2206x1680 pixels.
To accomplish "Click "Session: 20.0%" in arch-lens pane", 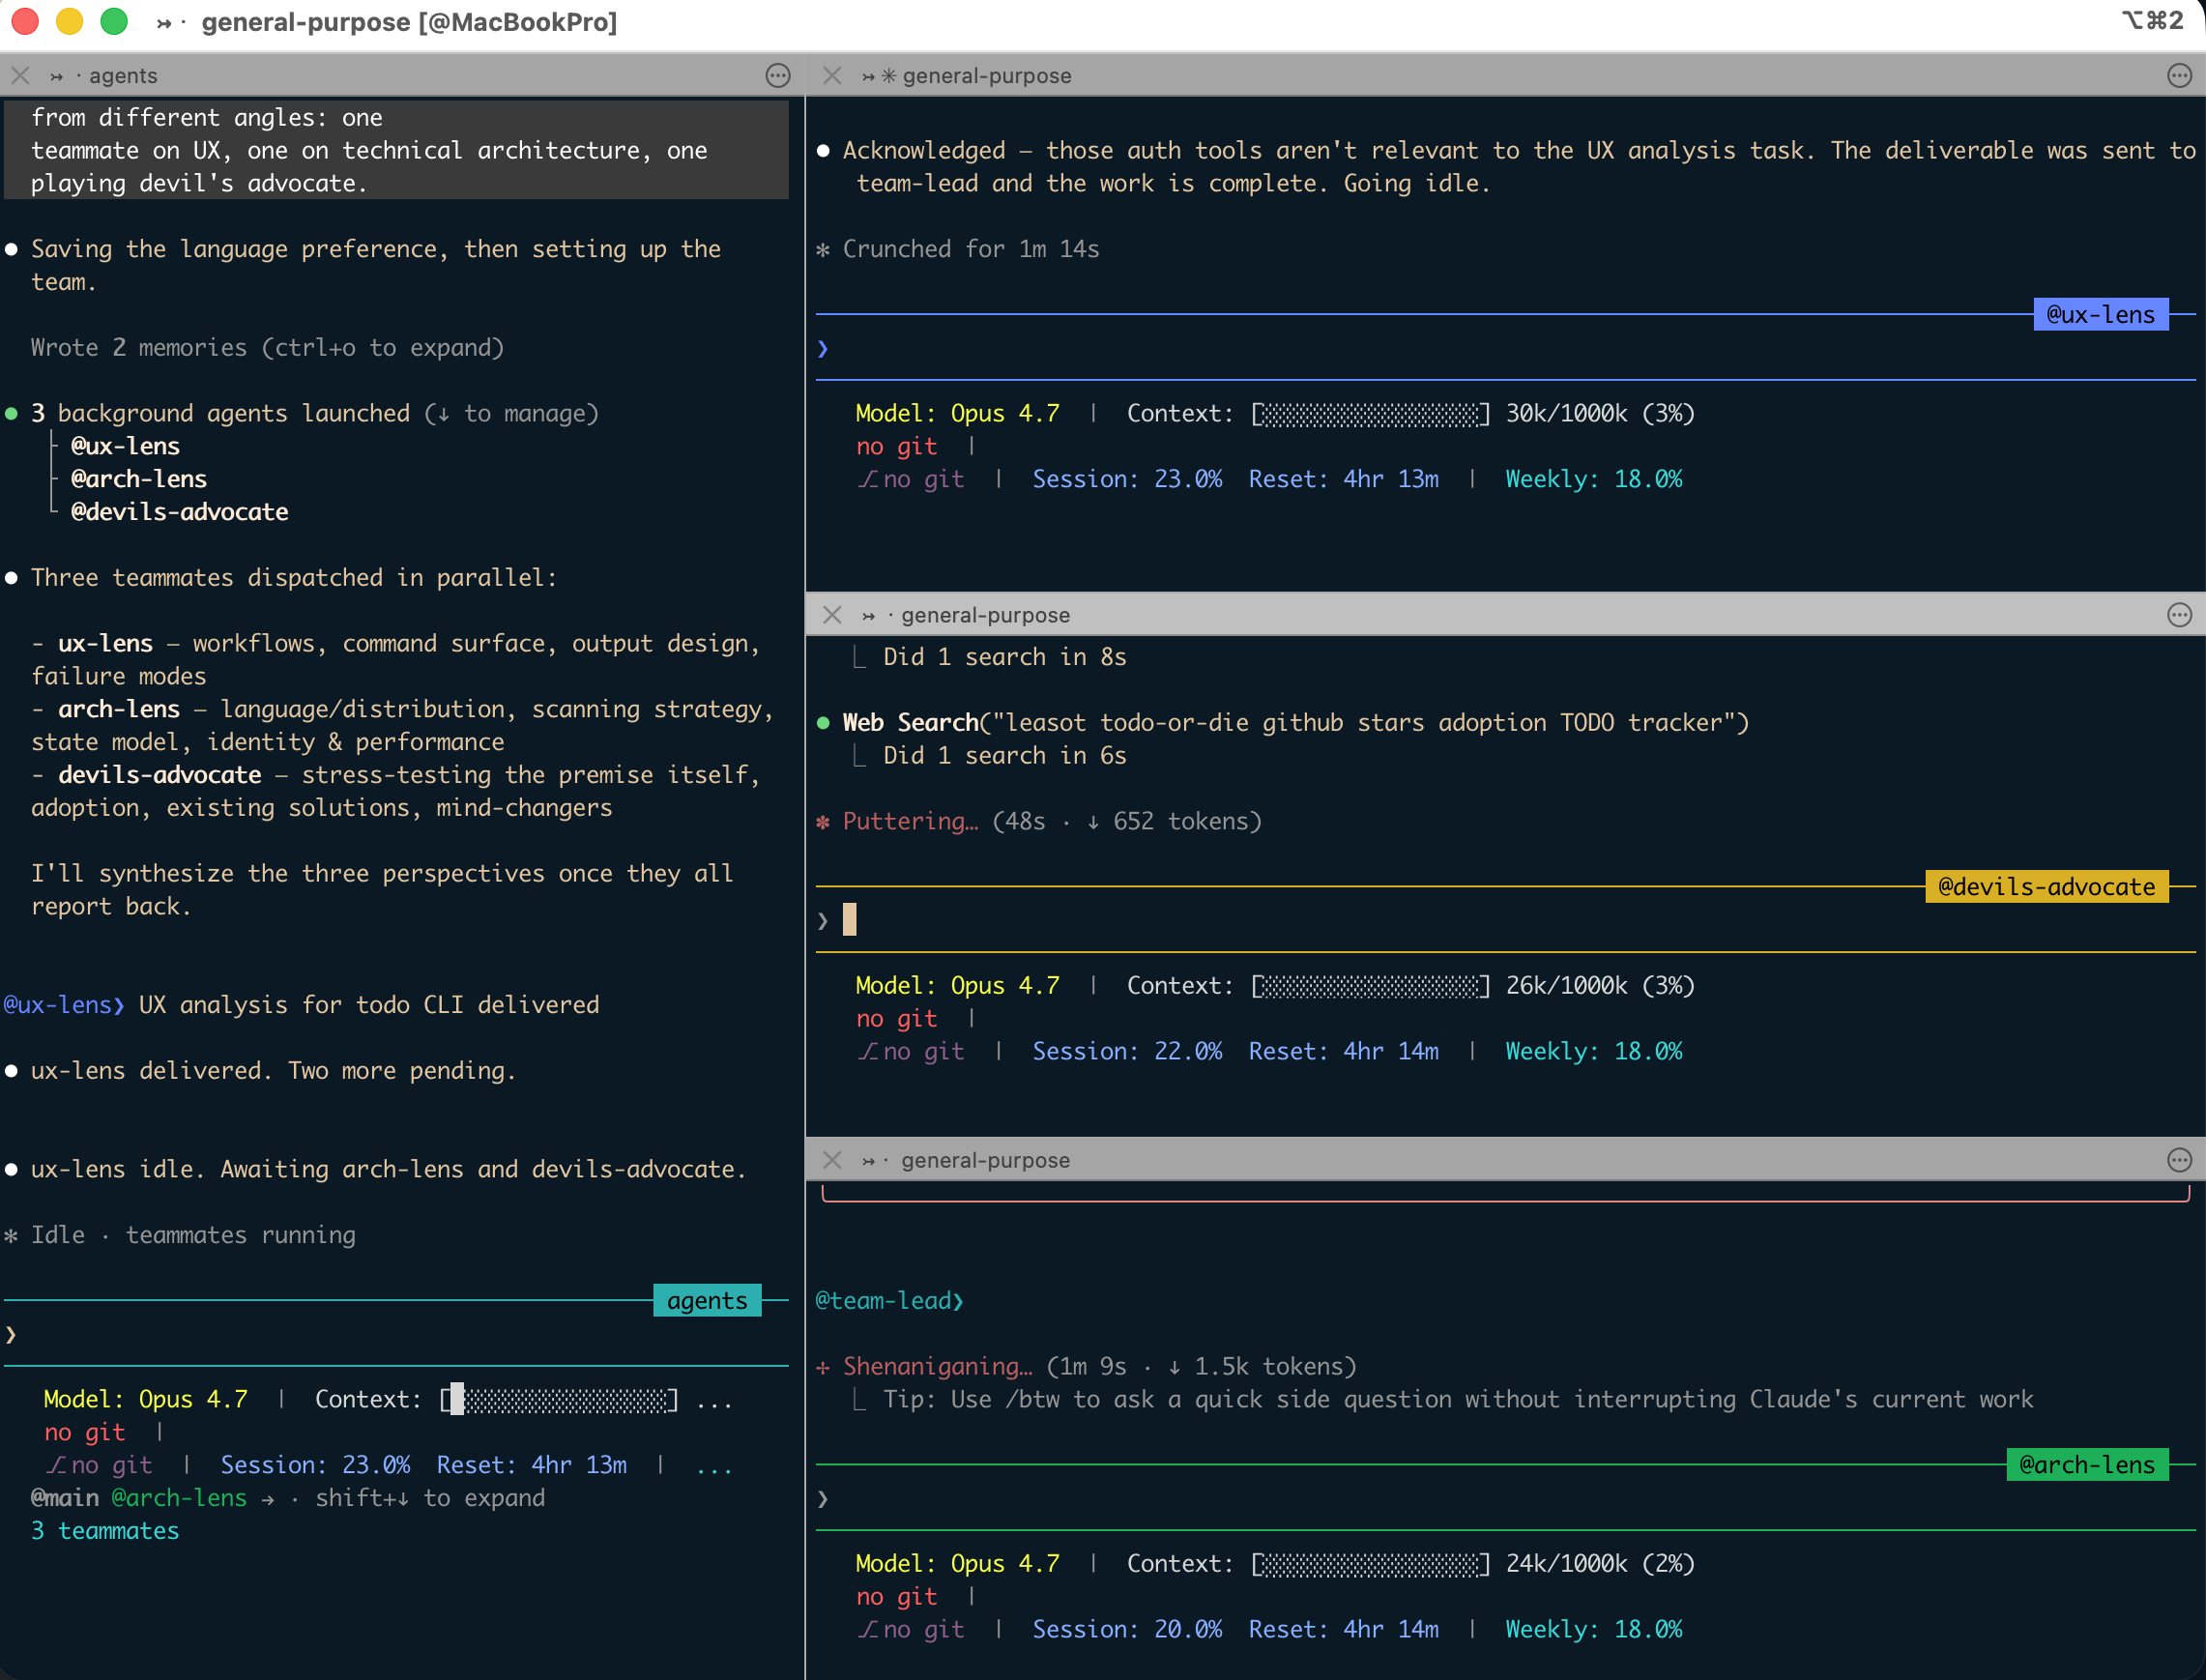I will tap(1127, 1629).
